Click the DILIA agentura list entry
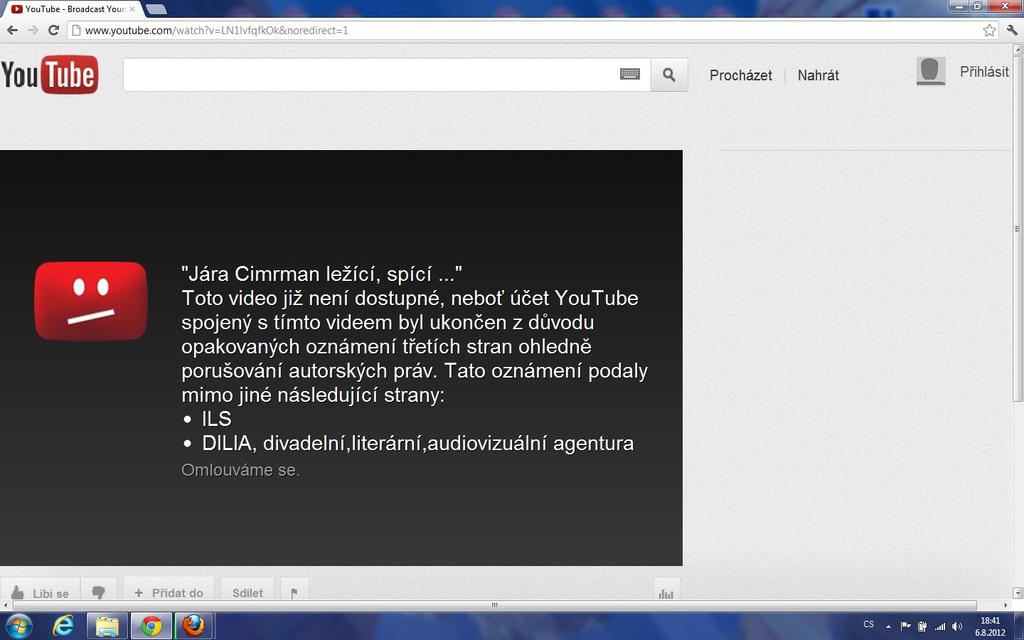The width and height of the screenshot is (1024, 640). click(x=418, y=443)
